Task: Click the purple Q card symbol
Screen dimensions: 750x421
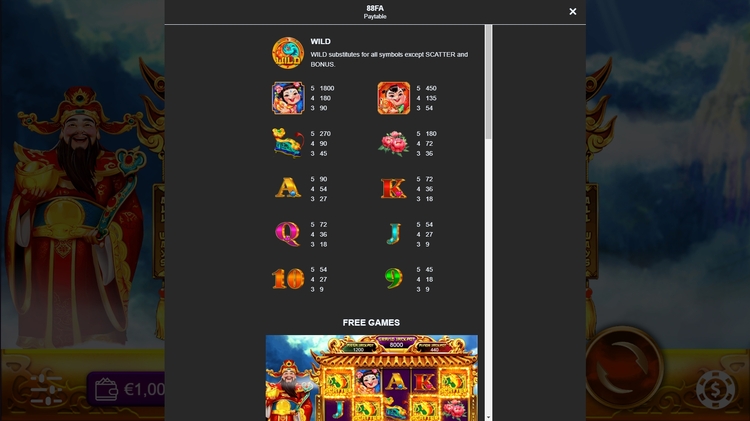Action: 288,234
